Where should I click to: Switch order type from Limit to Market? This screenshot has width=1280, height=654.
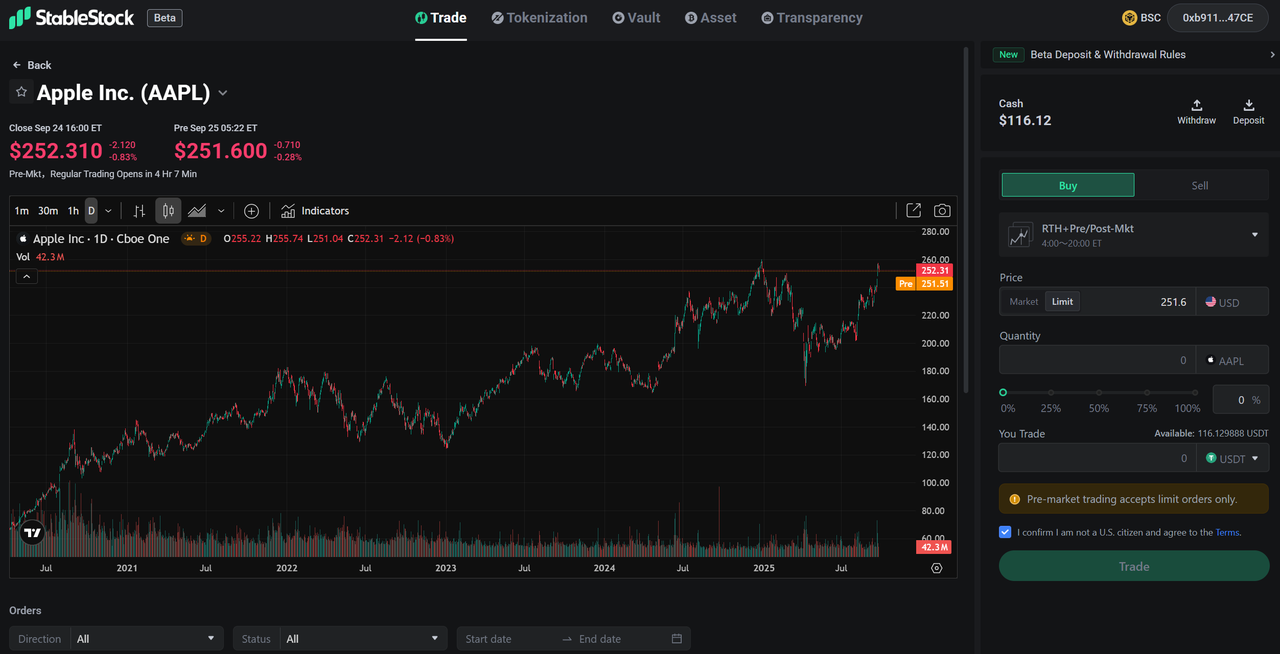(1023, 301)
